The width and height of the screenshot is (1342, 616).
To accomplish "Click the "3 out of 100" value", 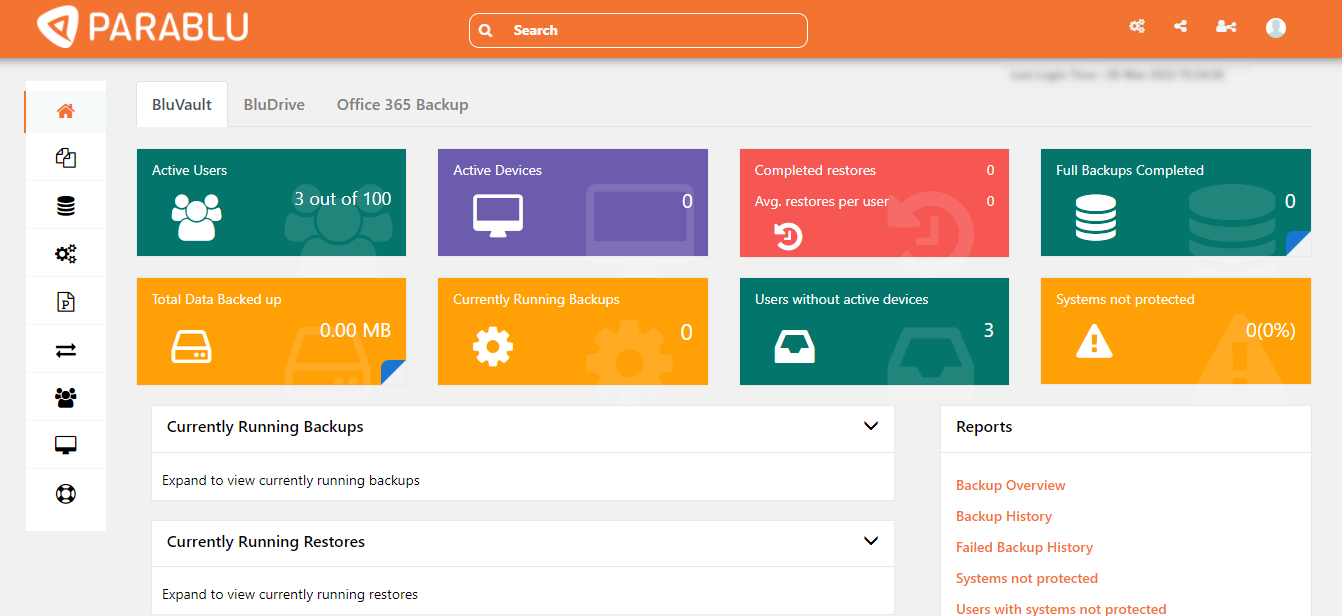I will [342, 199].
